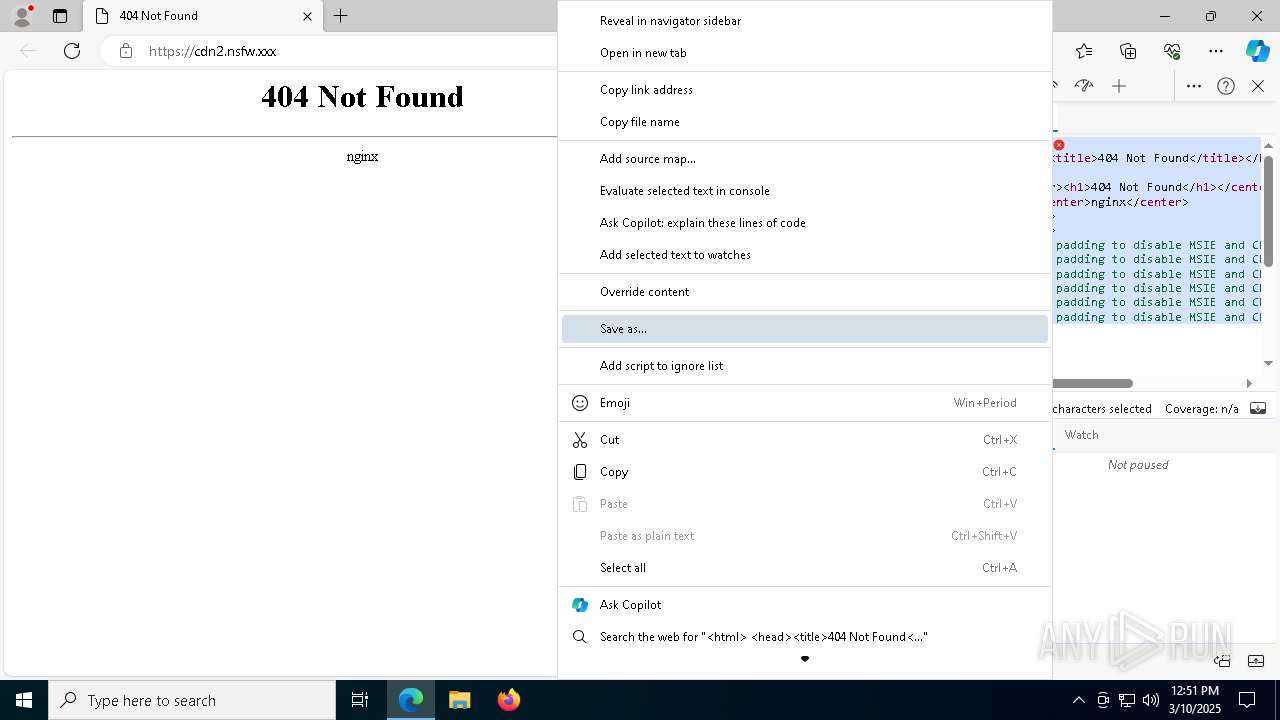Choose Open in new tab
This screenshot has height=720, width=1280.
tap(805, 52)
